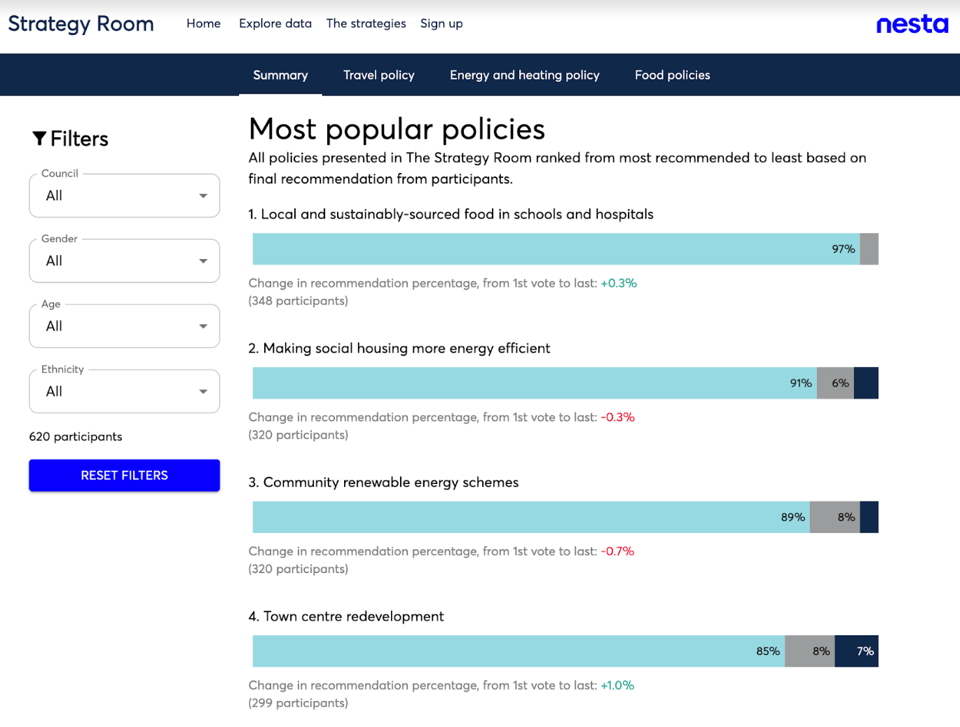This screenshot has width=960, height=727.
Task: Click the Sign up link
Action: [441, 23]
